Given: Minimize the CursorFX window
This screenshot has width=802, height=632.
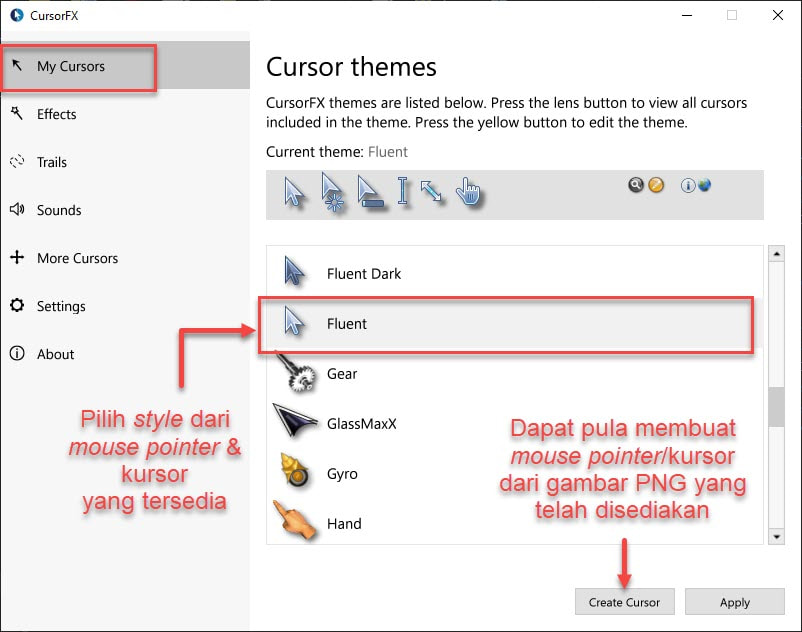Looking at the screenshot, I should (687, 15).
